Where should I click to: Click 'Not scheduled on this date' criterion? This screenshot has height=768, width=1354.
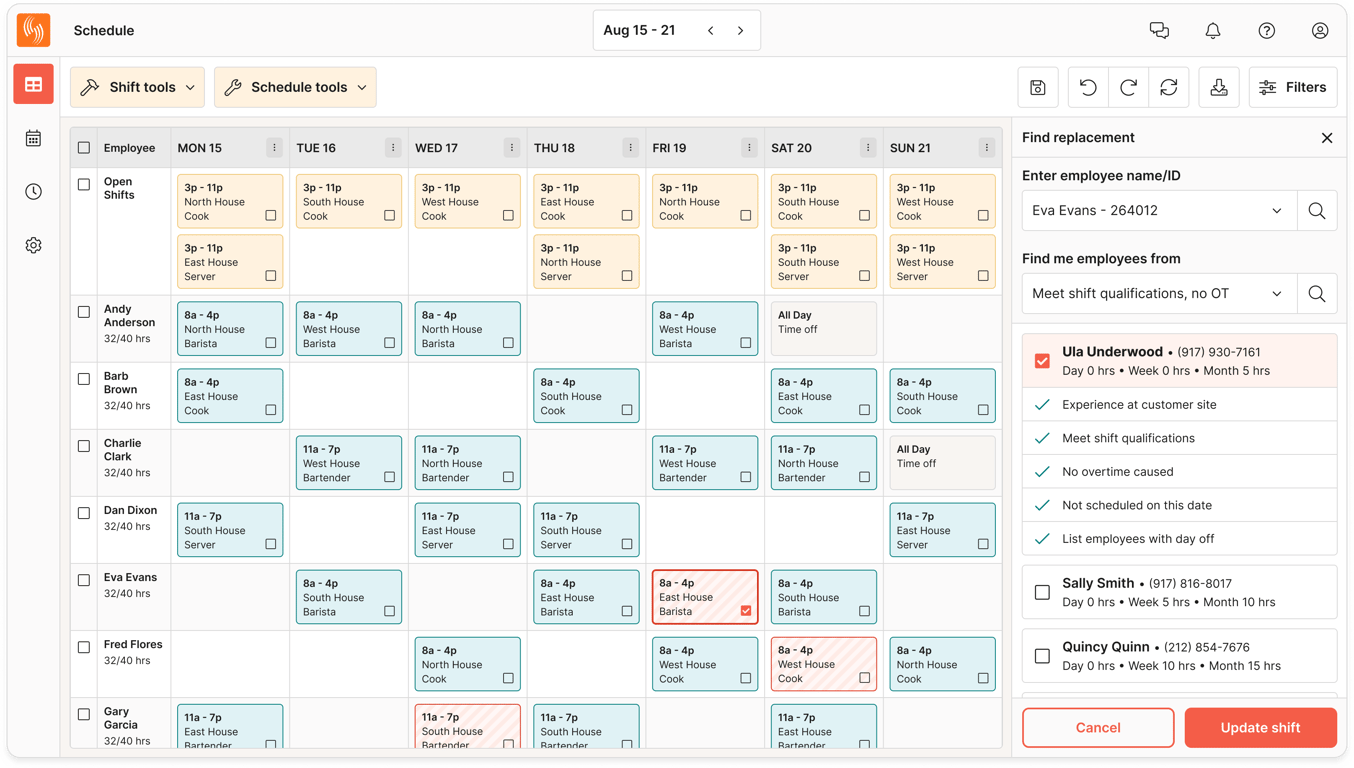point(1179,505)
